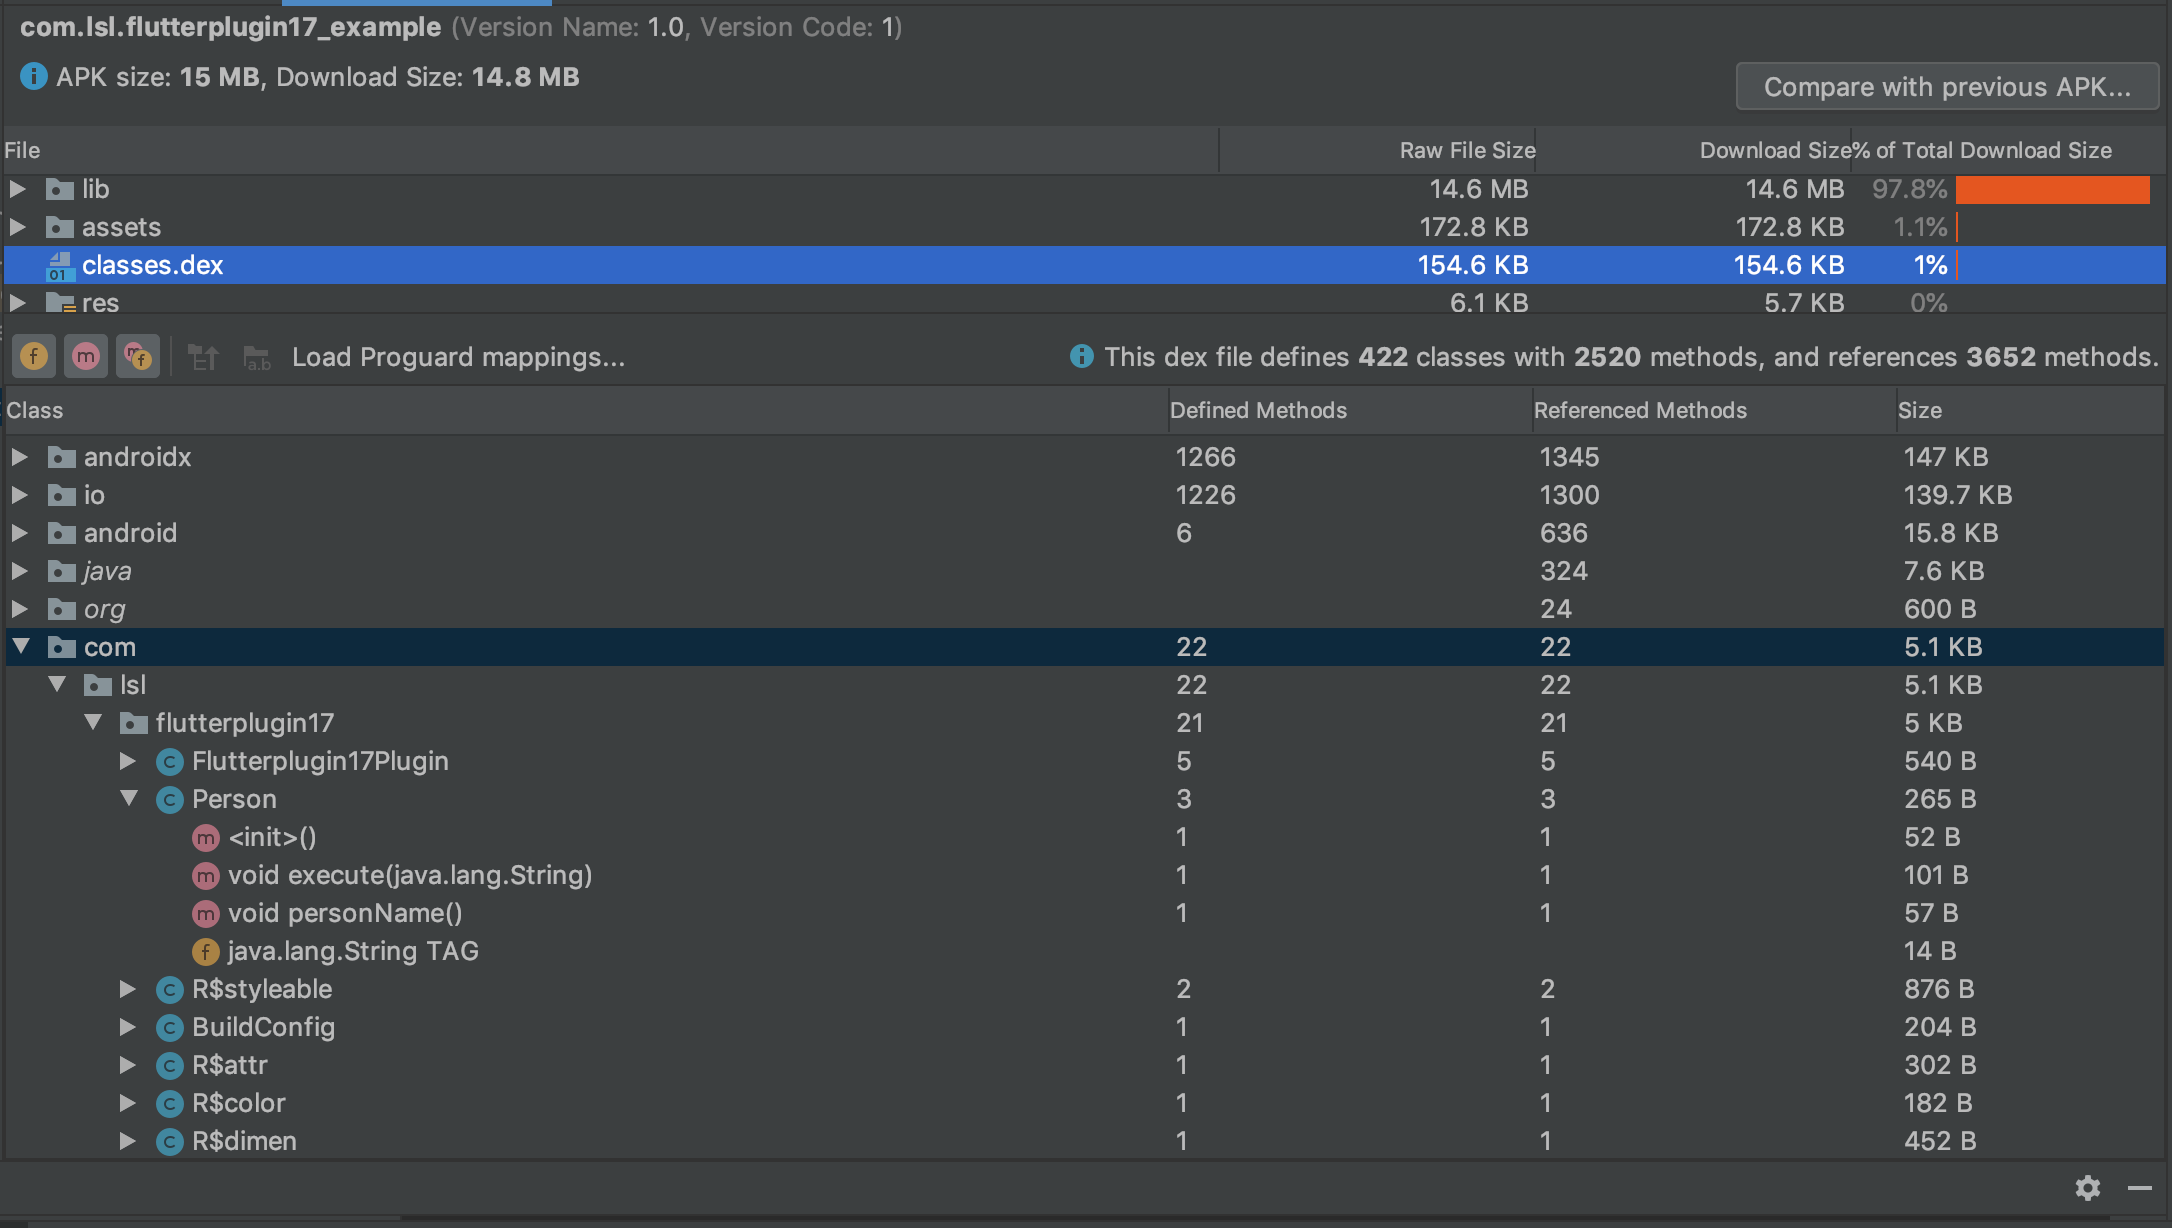Click the dex file info icon
This screenshot has height=1228, width=2172.
(x=1081, y=357)
